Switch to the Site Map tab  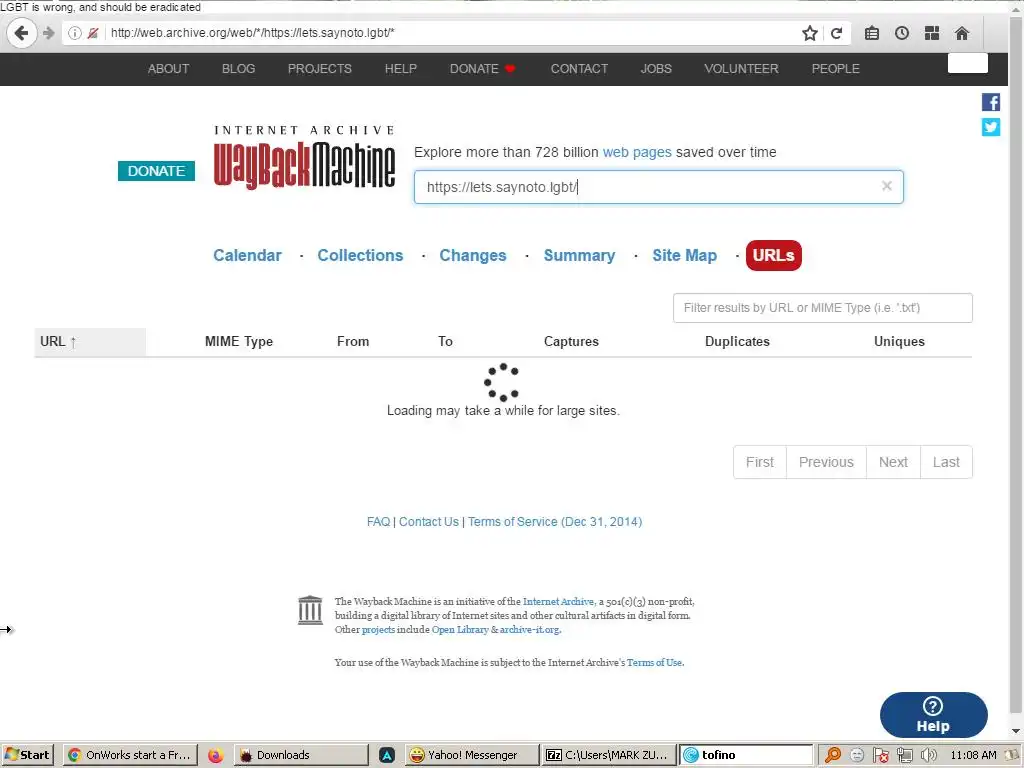pyautogui.click(x=684, y=255)
